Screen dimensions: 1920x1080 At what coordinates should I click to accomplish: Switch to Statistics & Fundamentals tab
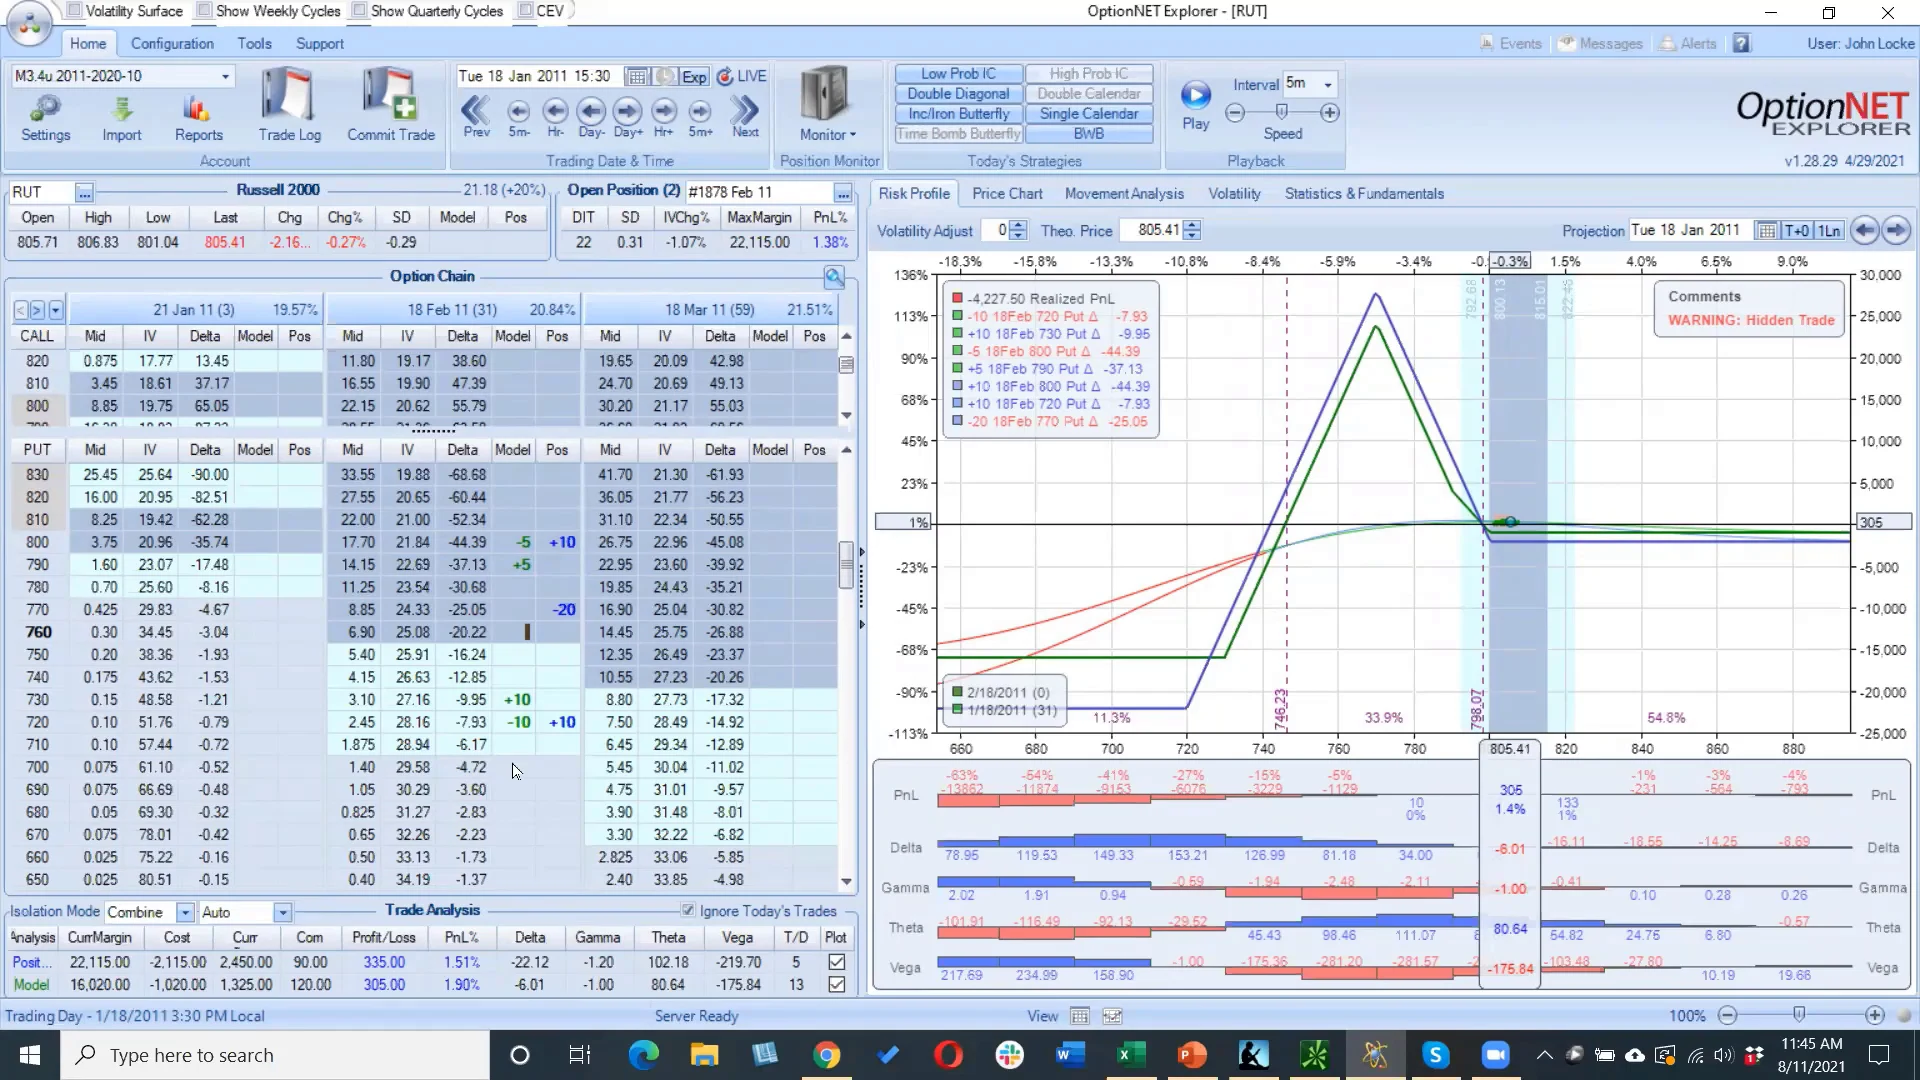coord(1364,194)
